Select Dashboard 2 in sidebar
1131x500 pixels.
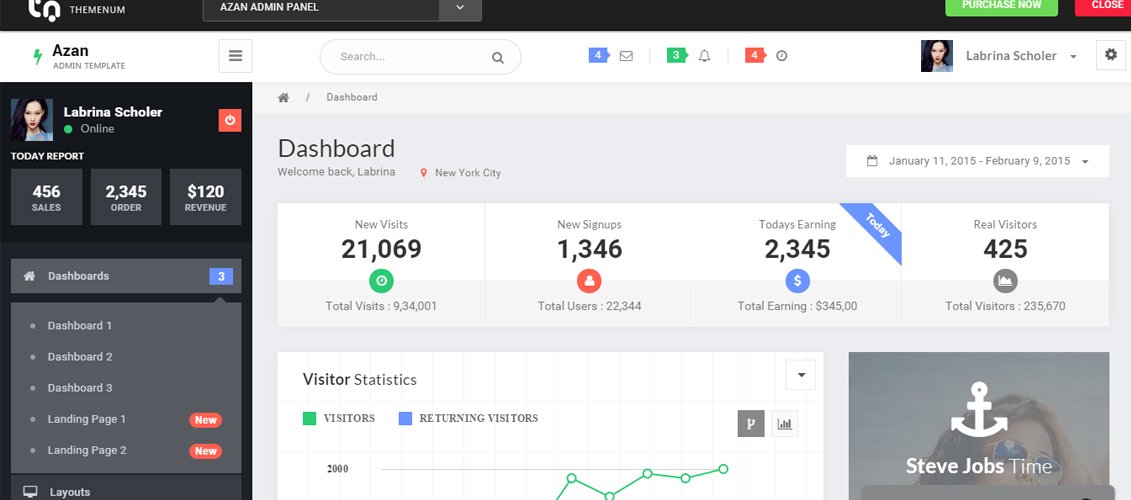(80, 357)
